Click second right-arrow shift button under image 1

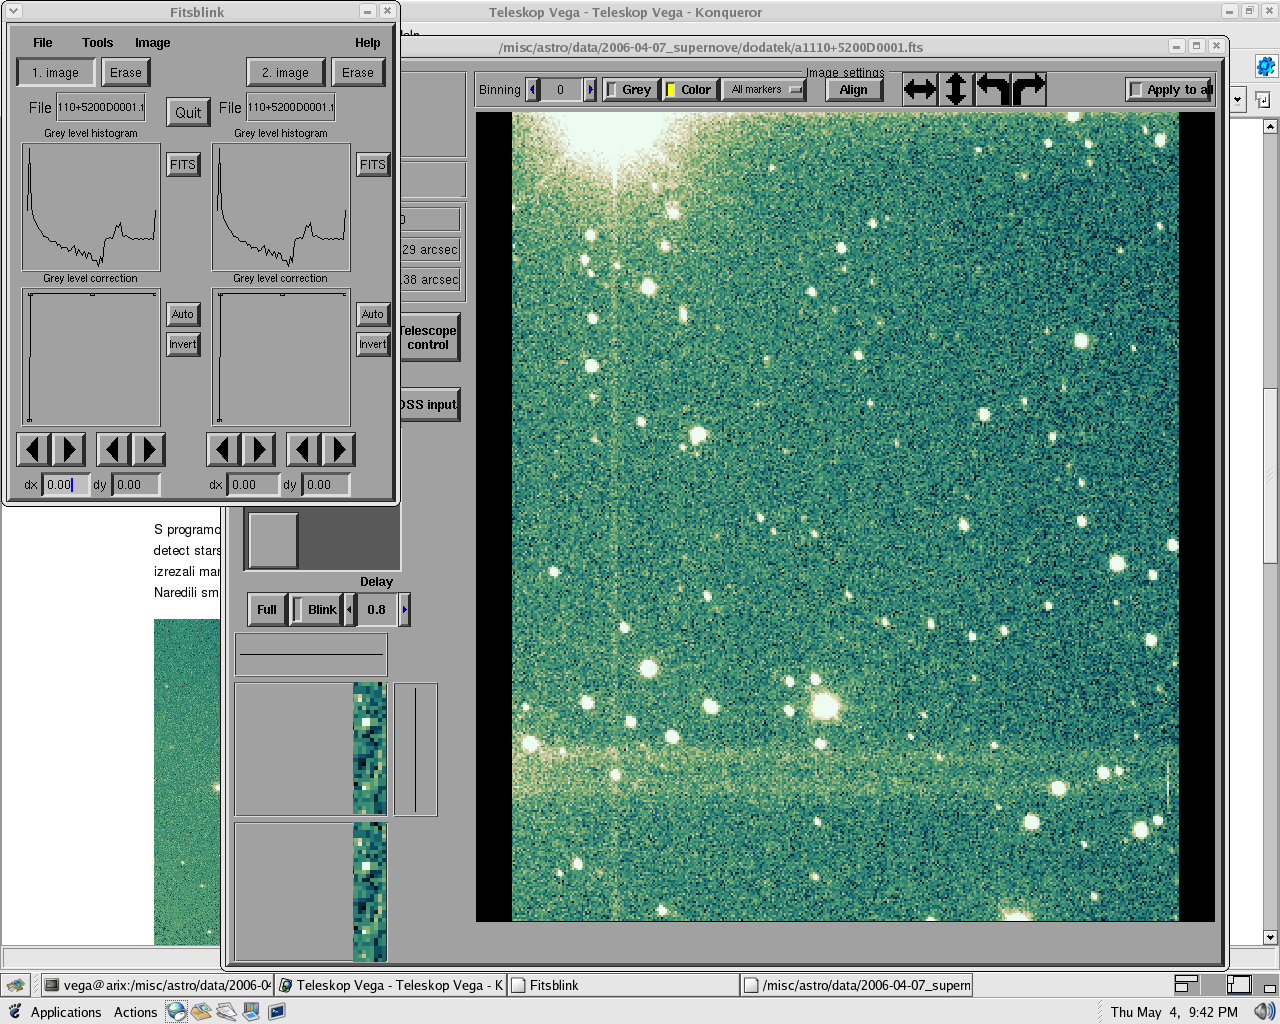coord(149,450)
